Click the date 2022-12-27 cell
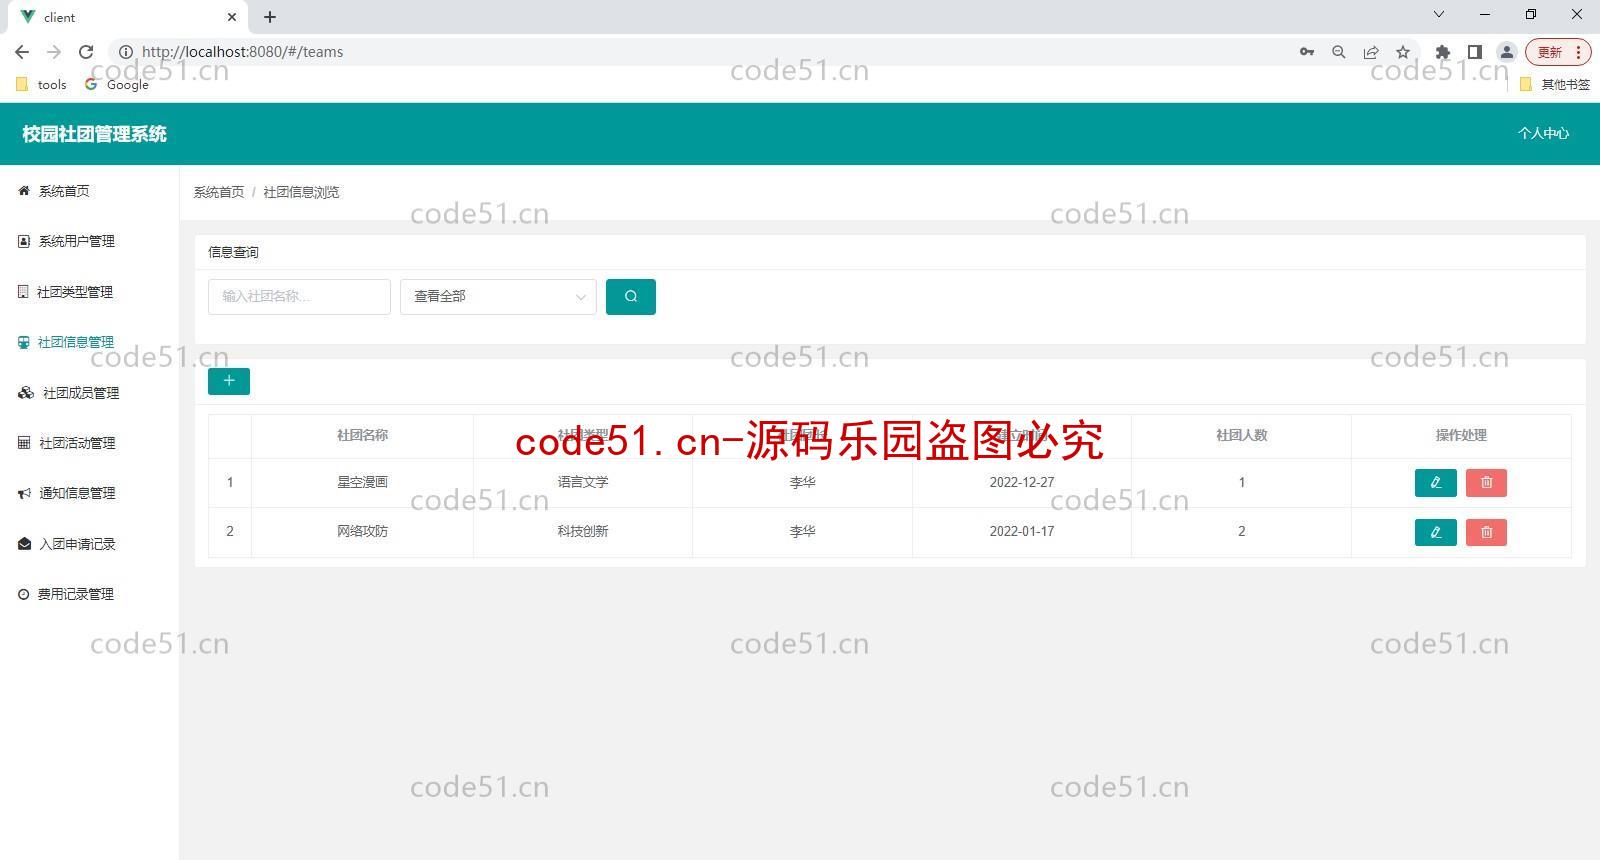The image size is (1600, 860). [1022, 482]
